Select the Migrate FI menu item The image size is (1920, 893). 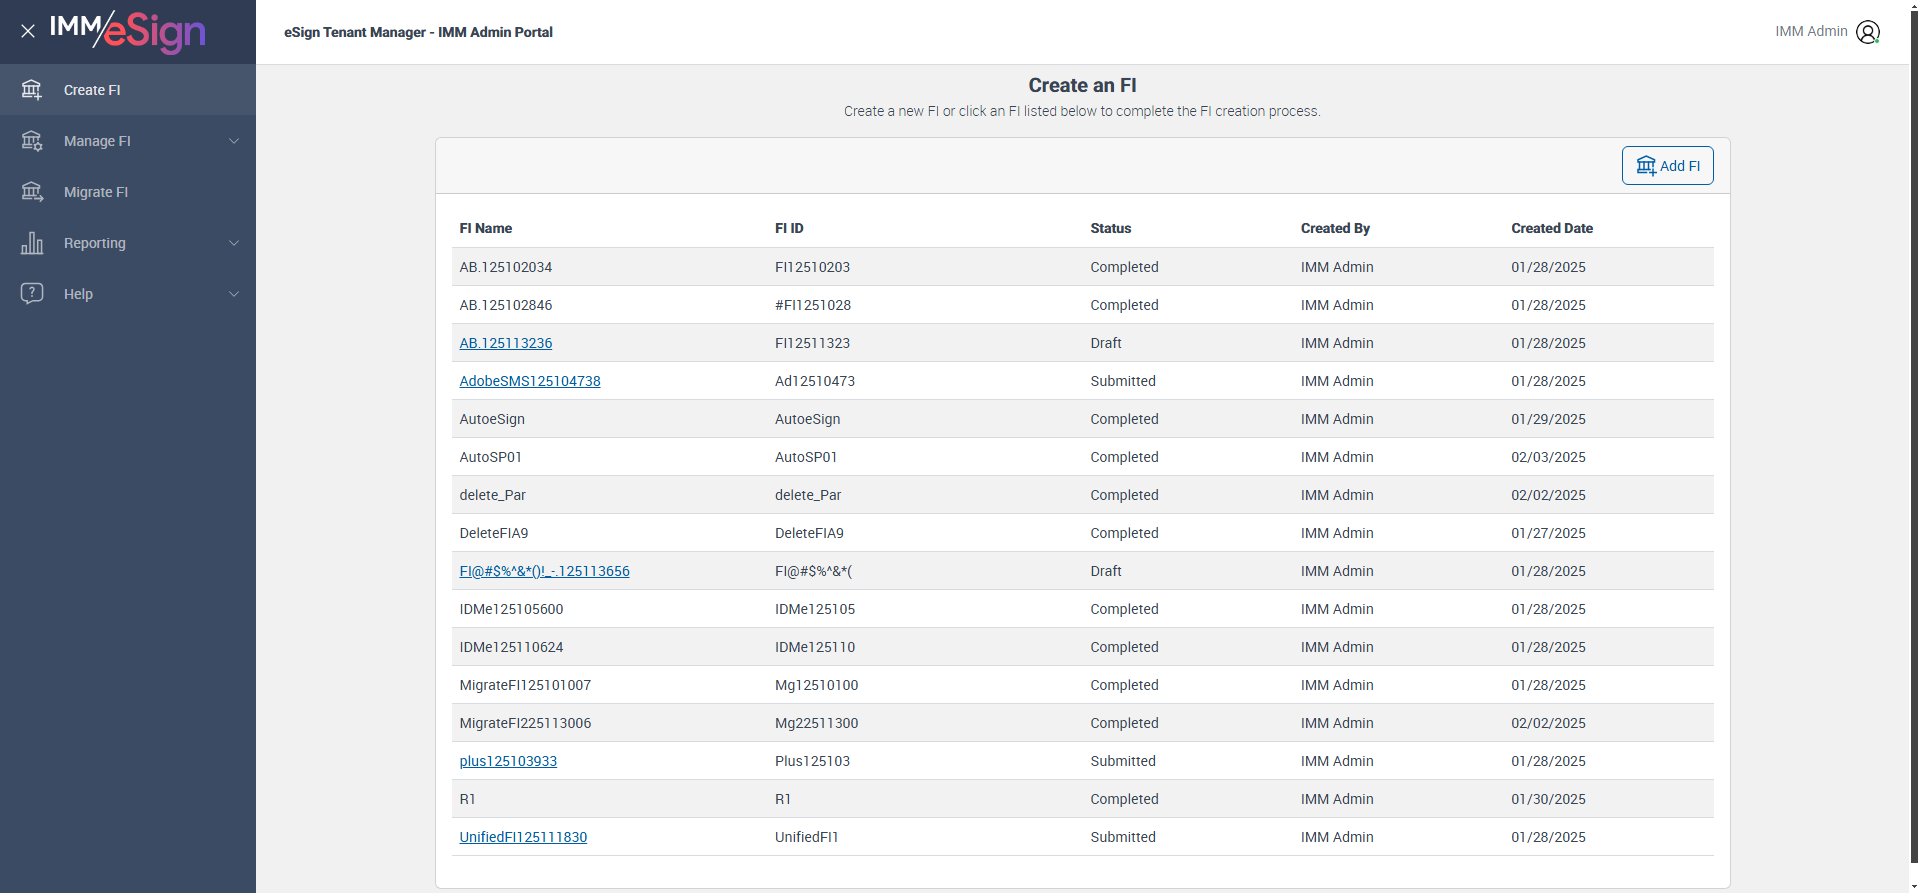coord(96,192)
